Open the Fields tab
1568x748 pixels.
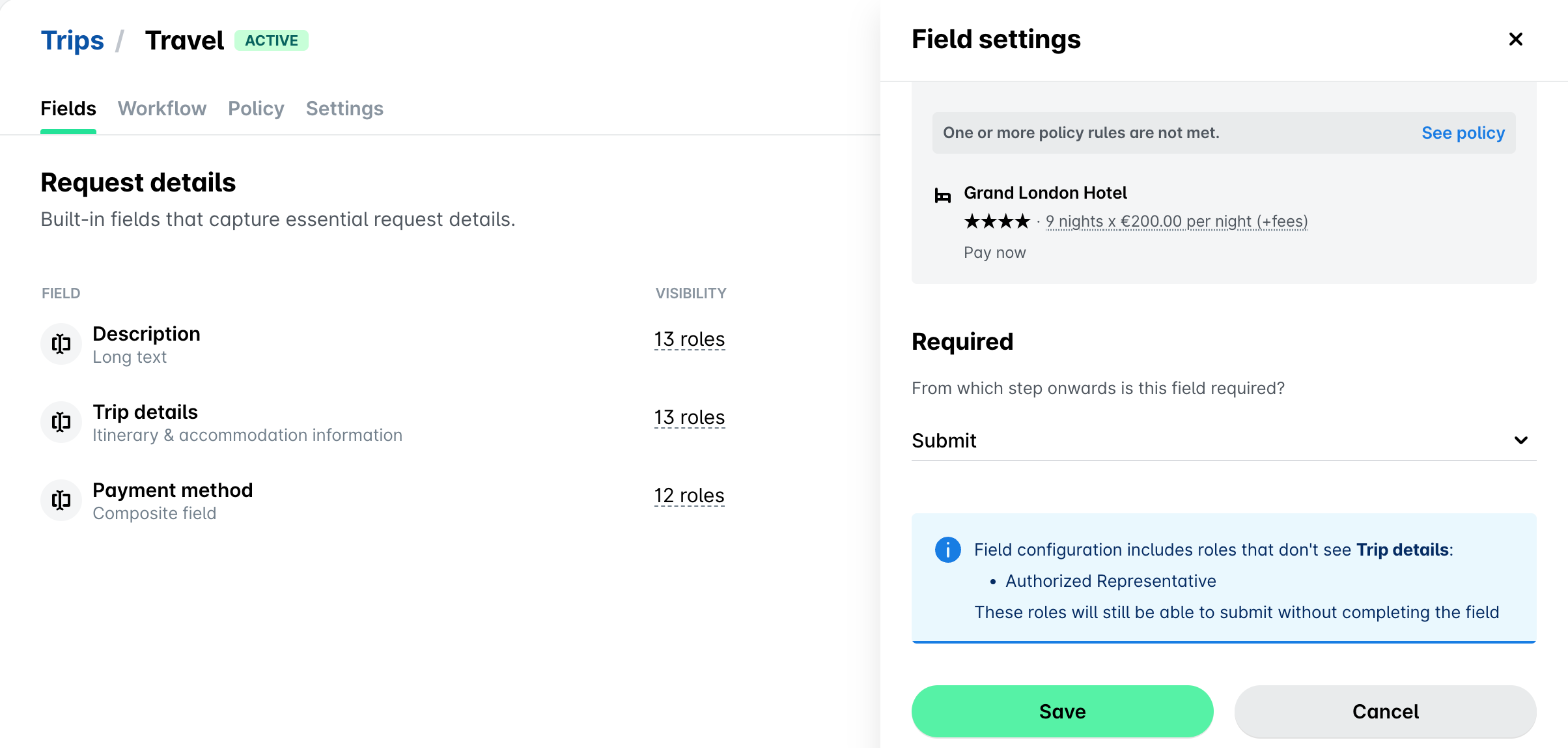(68, 108)
